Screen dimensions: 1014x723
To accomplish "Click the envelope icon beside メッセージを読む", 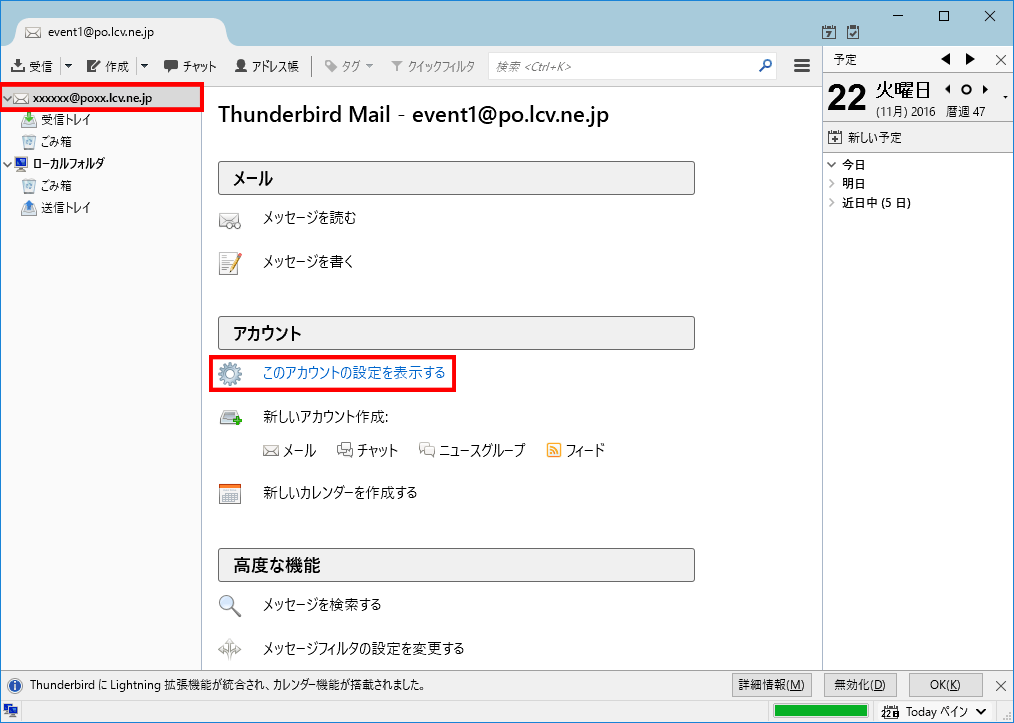I will pyautogui.click(x=230, y=221).
